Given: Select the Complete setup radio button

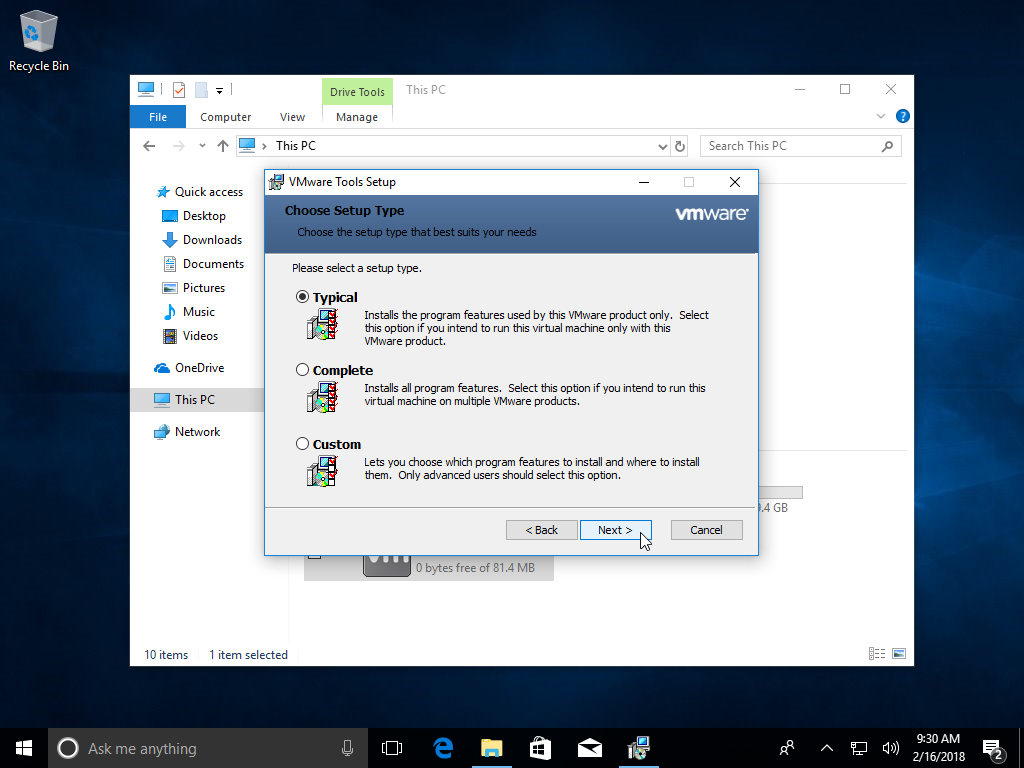Looking at the screenshot, I should coord(303,370).
